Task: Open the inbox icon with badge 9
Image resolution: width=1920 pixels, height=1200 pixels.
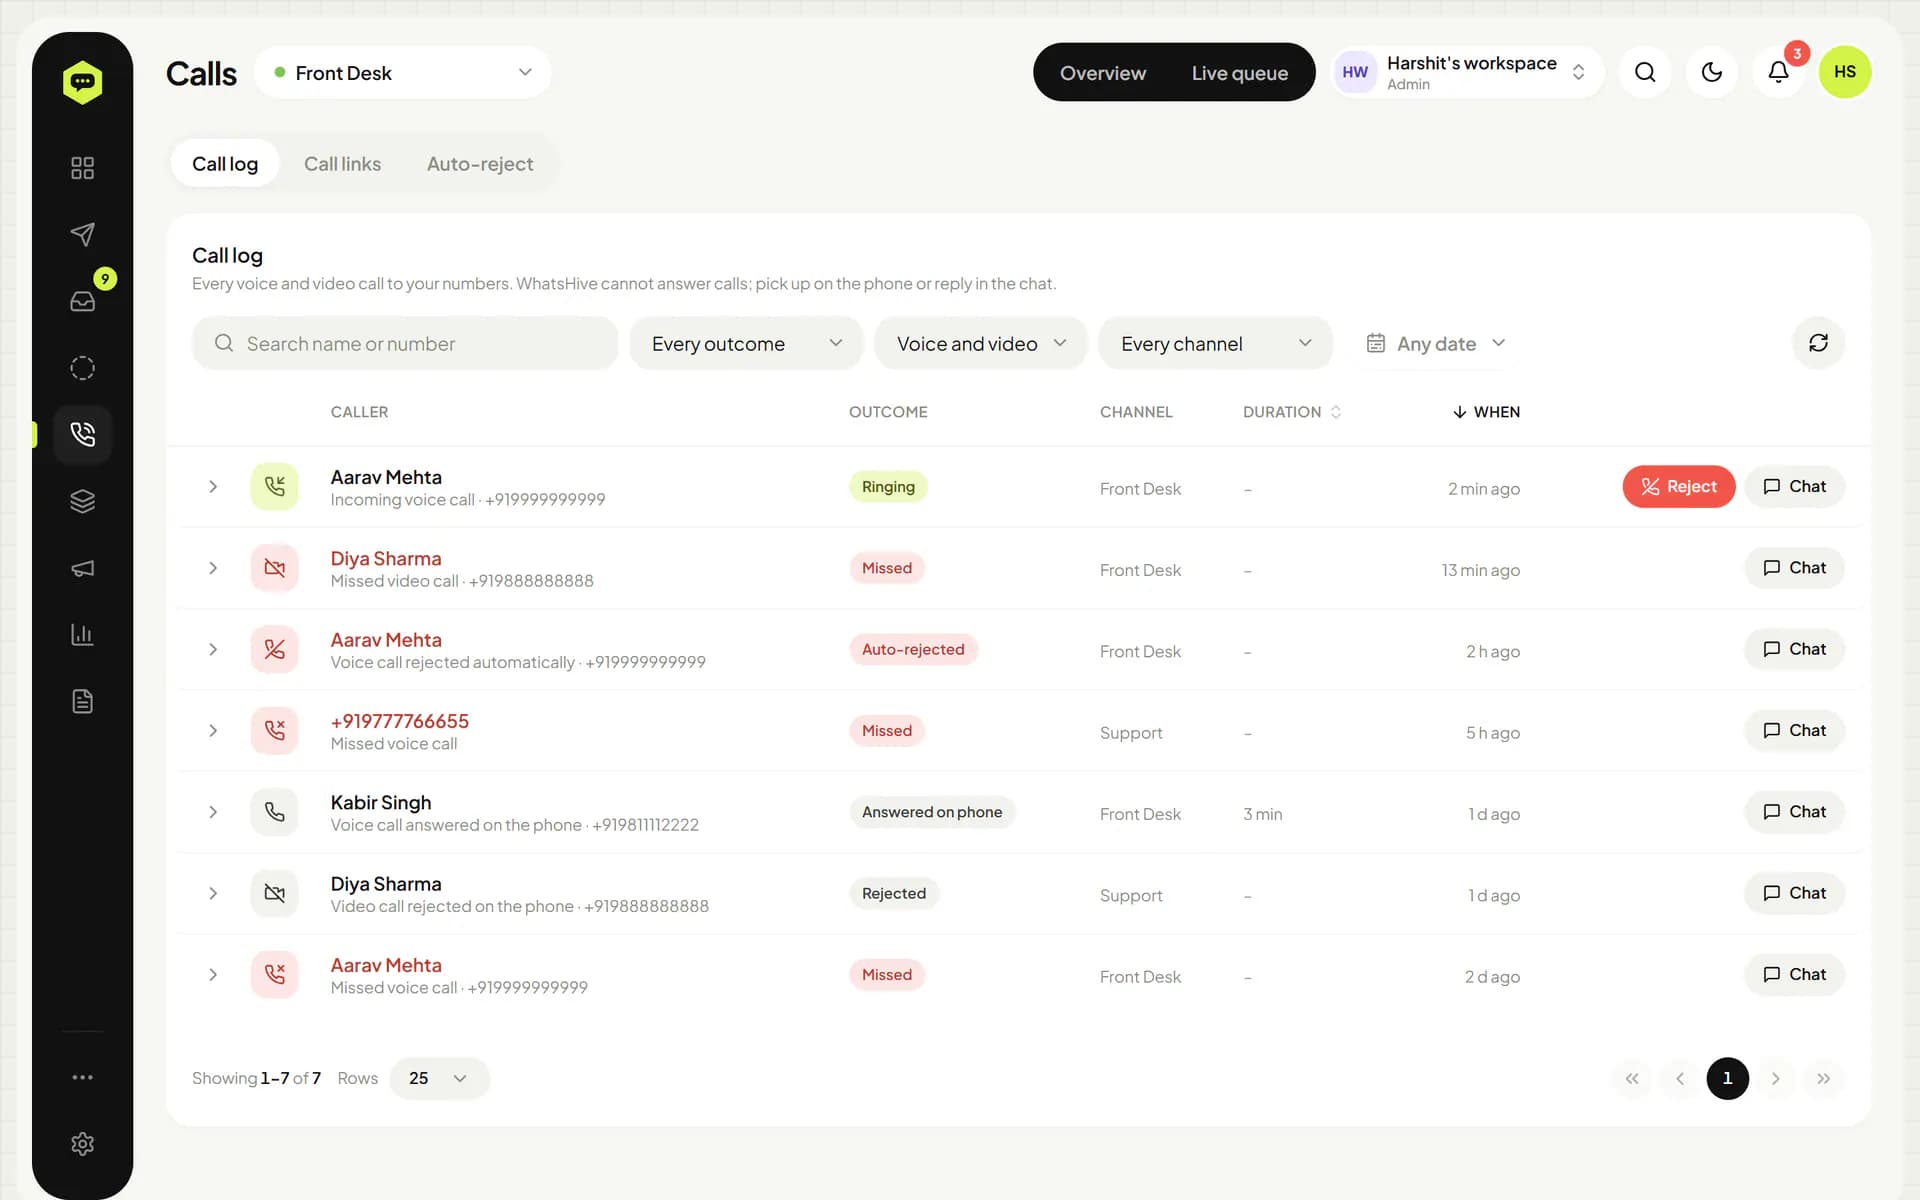Action: click(82, 301)
